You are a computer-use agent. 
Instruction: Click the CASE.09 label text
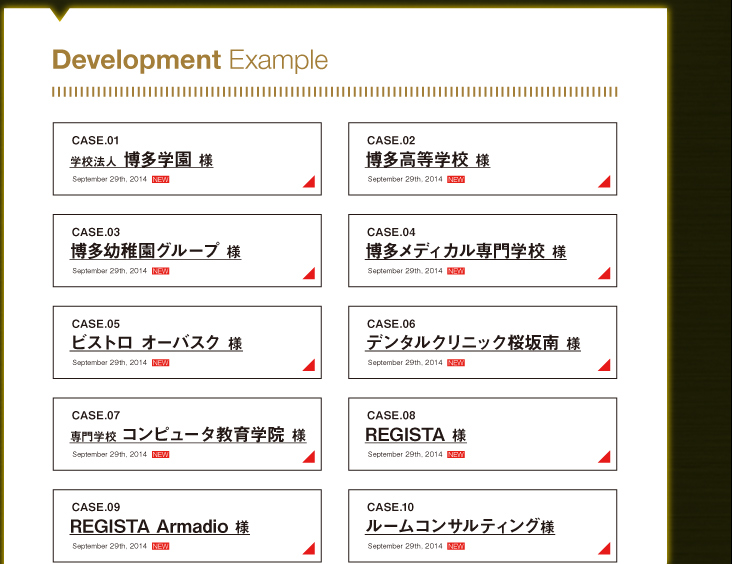coord(96,507)
